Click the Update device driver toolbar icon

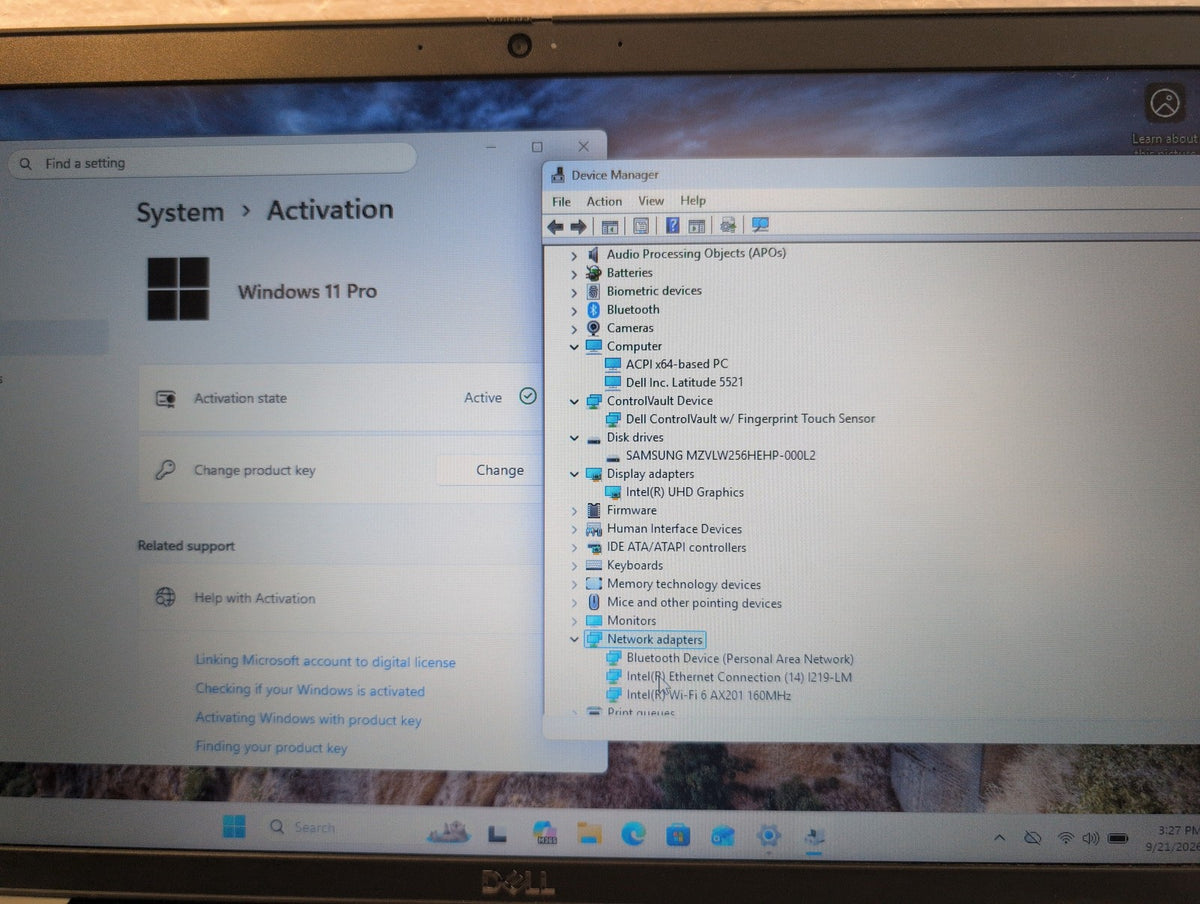coord(728,226)
